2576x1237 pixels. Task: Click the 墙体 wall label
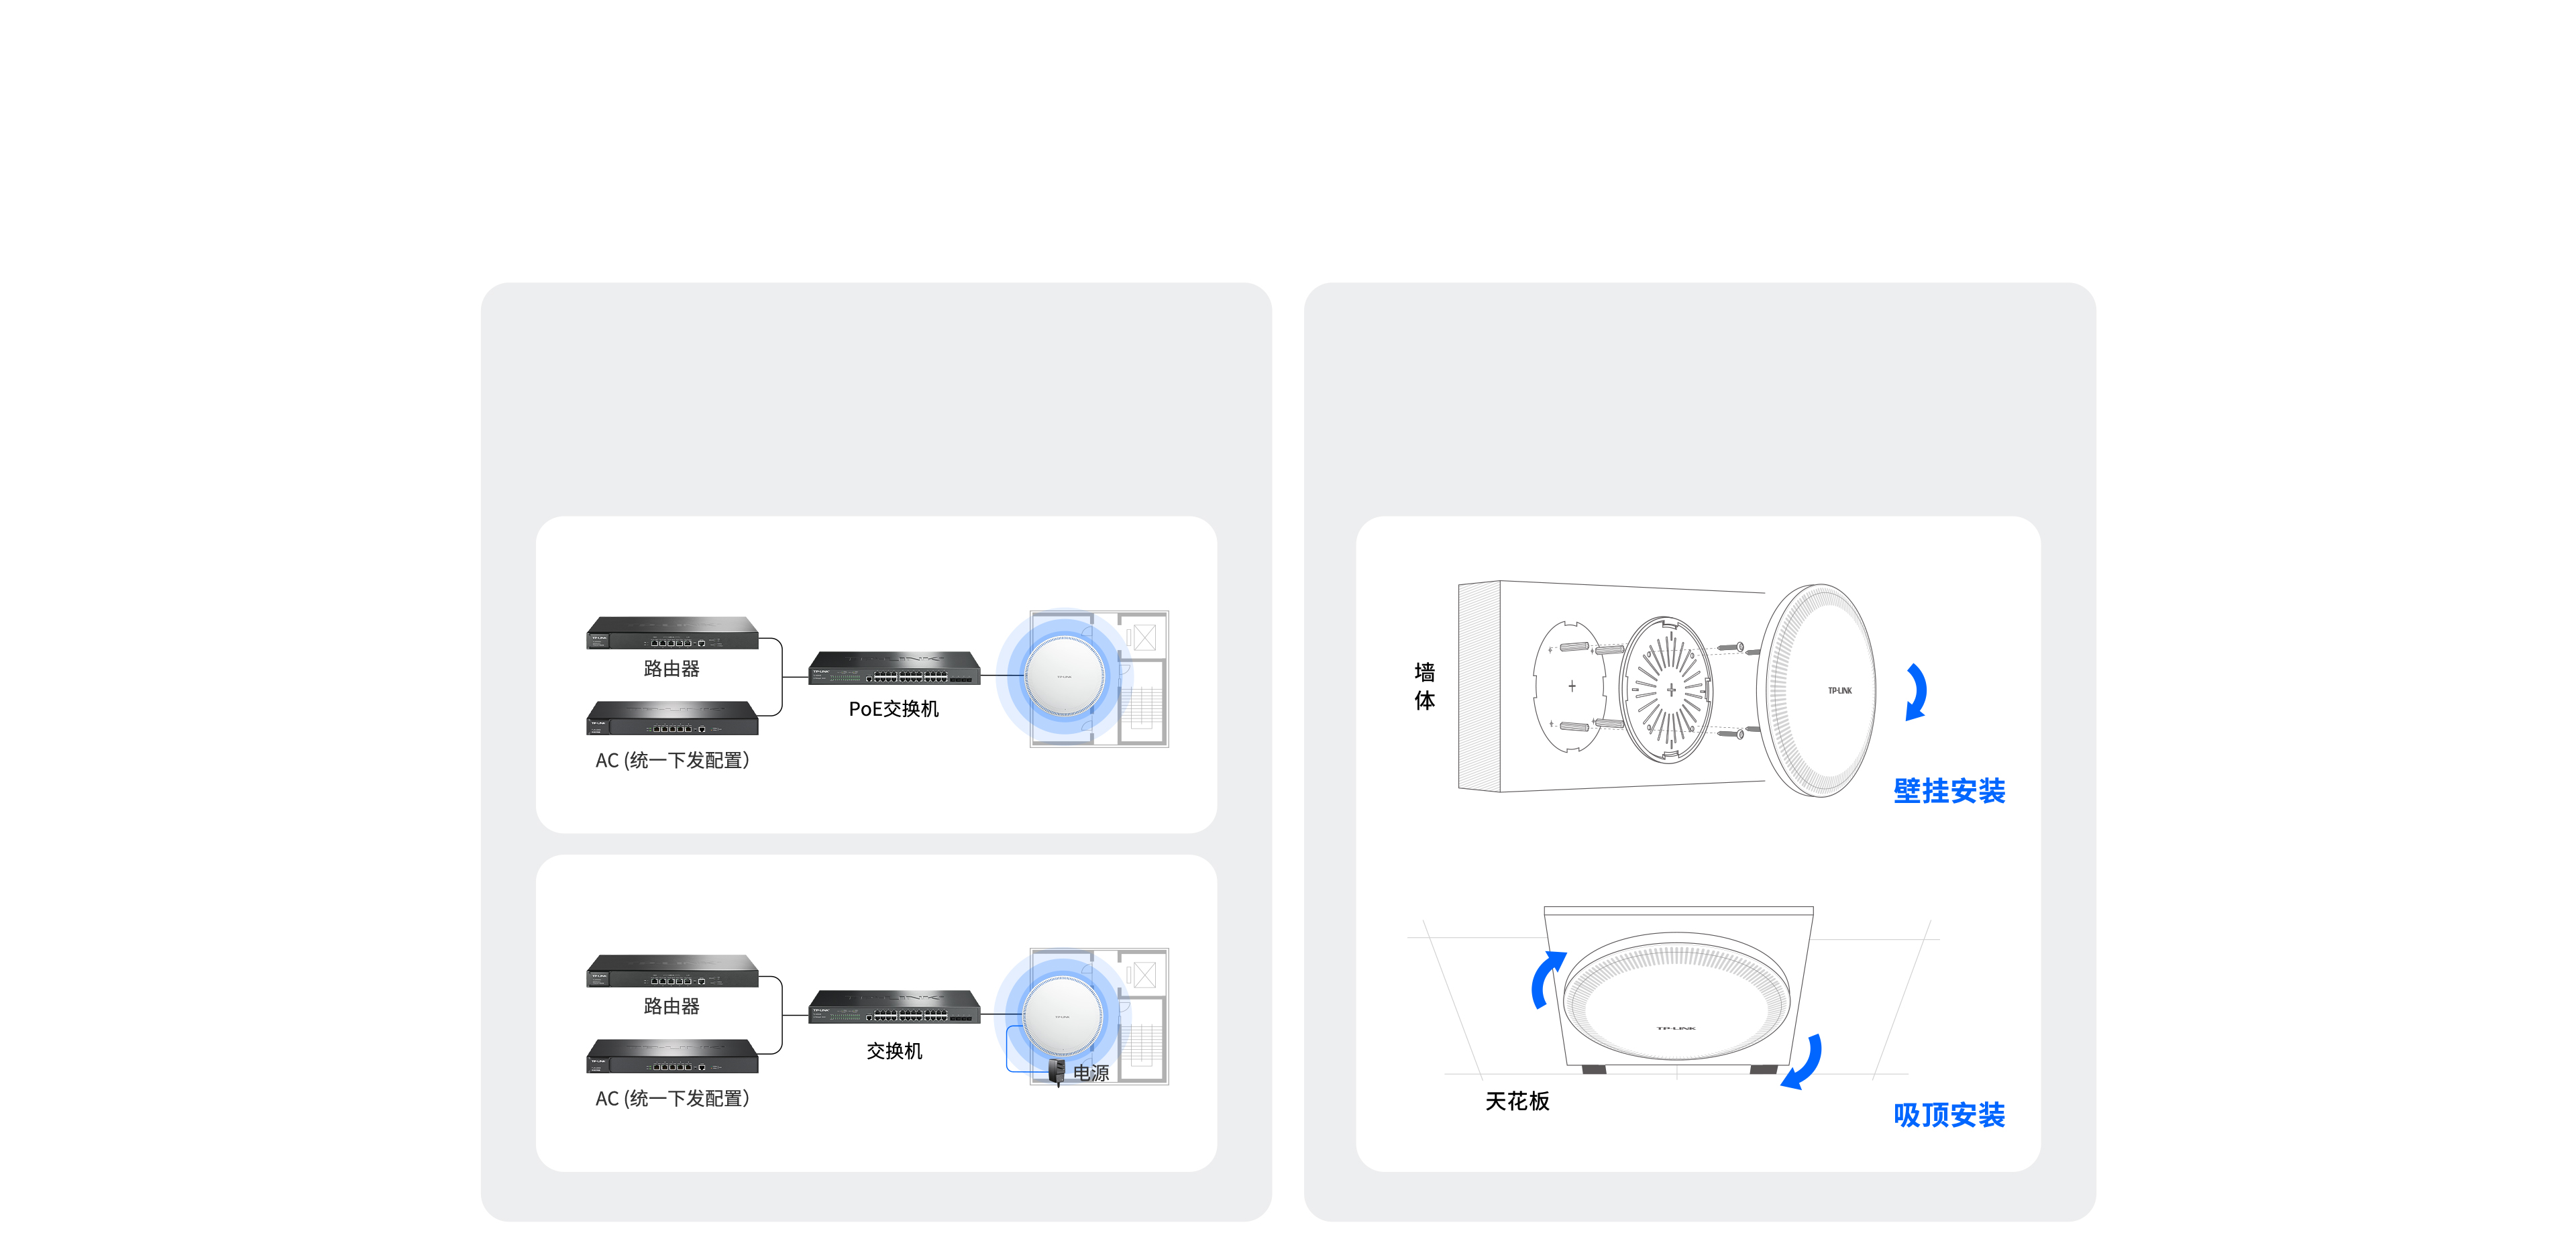pos(1425,686)
